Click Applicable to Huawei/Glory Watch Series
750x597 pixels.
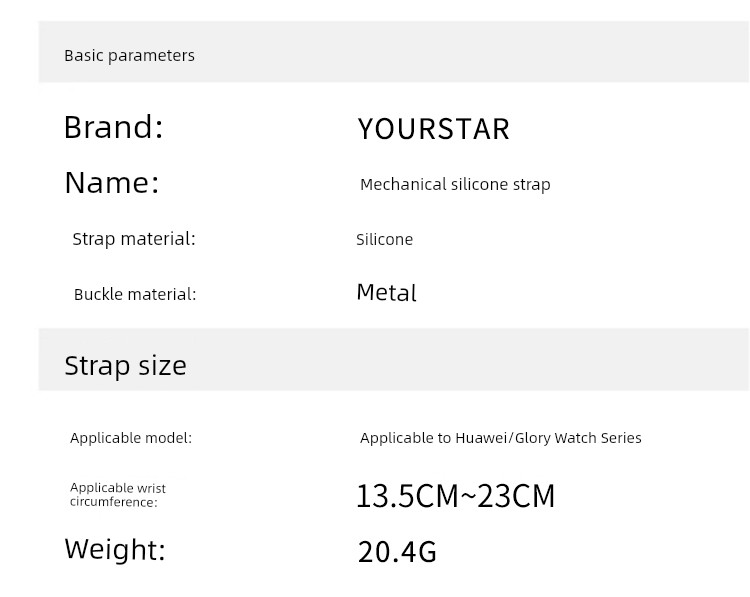click(x=500, y=438)
